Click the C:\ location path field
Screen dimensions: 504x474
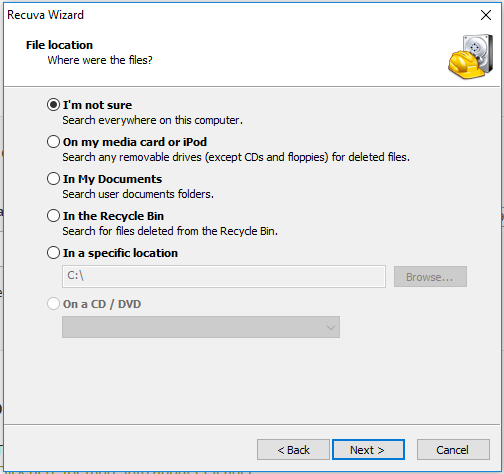224,276
